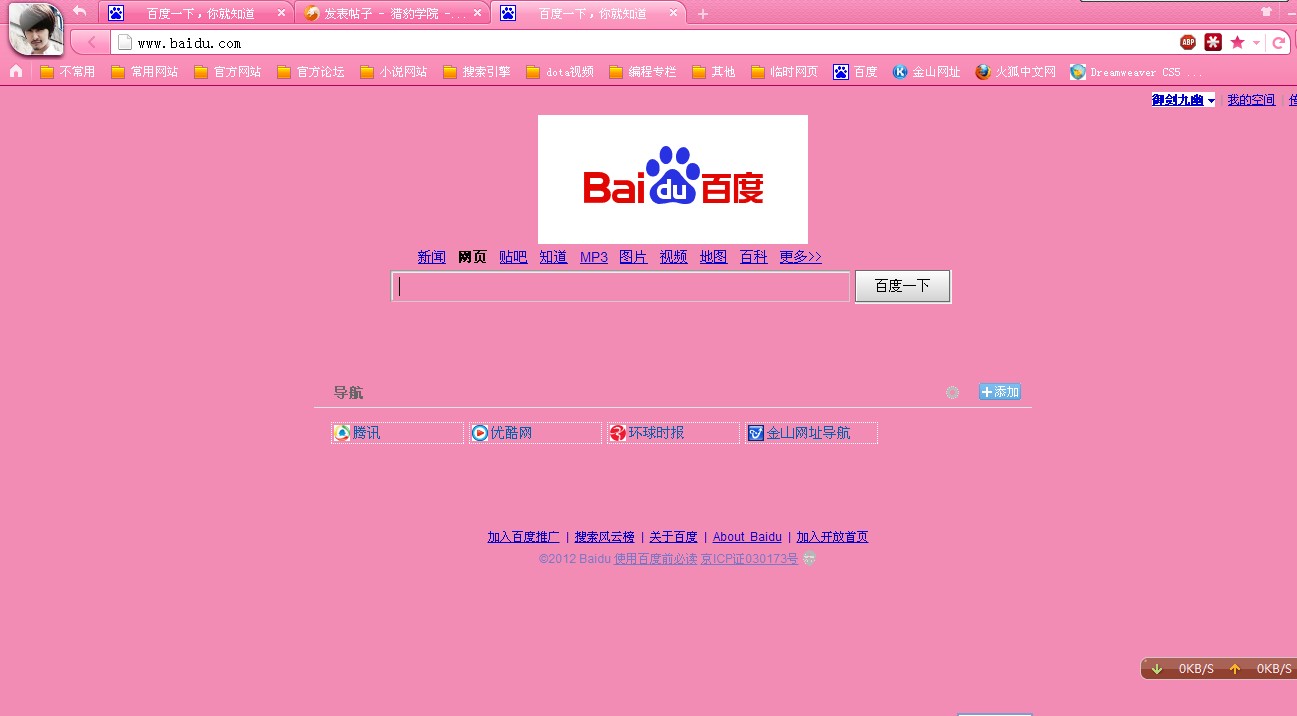Open the 关于百度 footer link
This screenshot has width=1297, height=716.
(x=673, y=537)
